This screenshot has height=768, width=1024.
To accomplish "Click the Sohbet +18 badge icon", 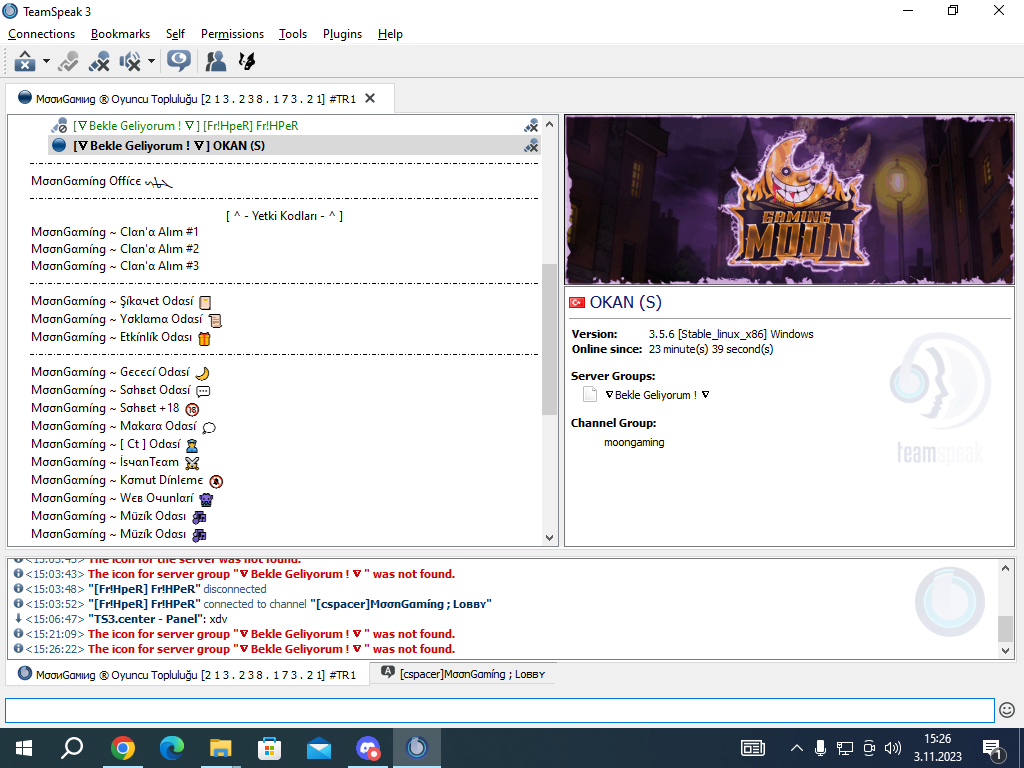I will [x=192, y=409].
